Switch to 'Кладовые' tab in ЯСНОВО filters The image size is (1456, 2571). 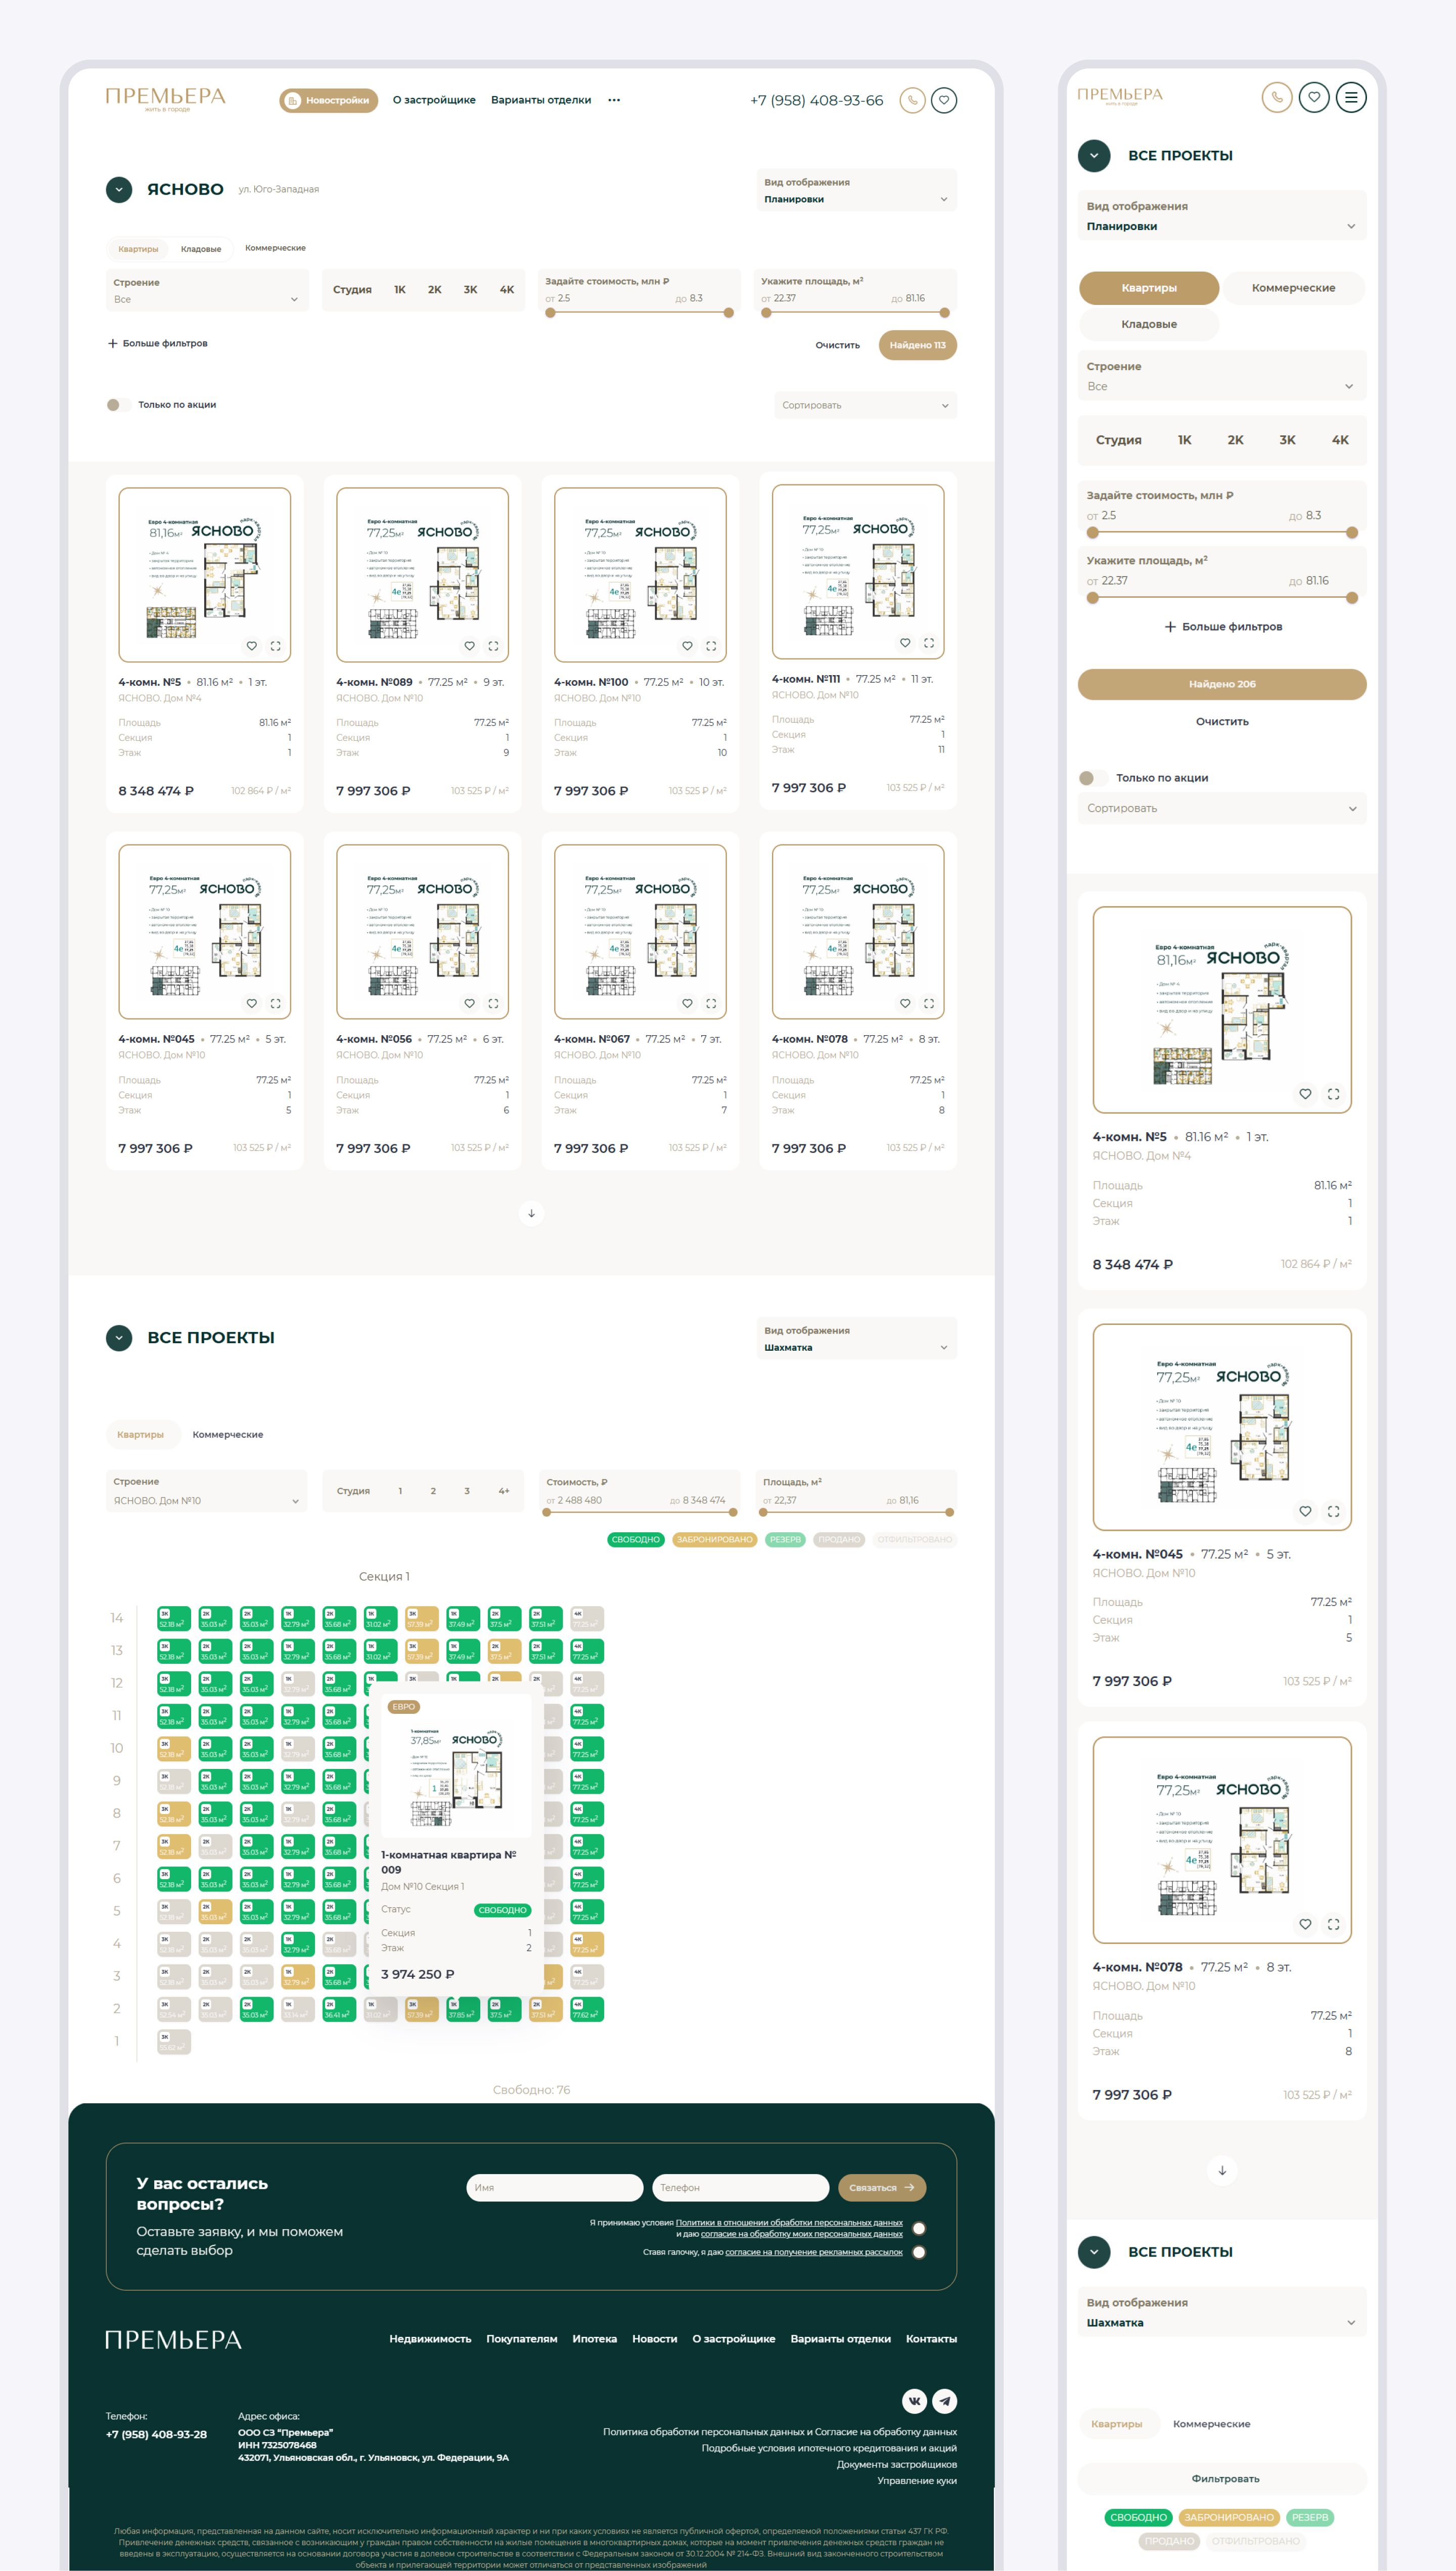pyautogui.click(x=201, y=249)
